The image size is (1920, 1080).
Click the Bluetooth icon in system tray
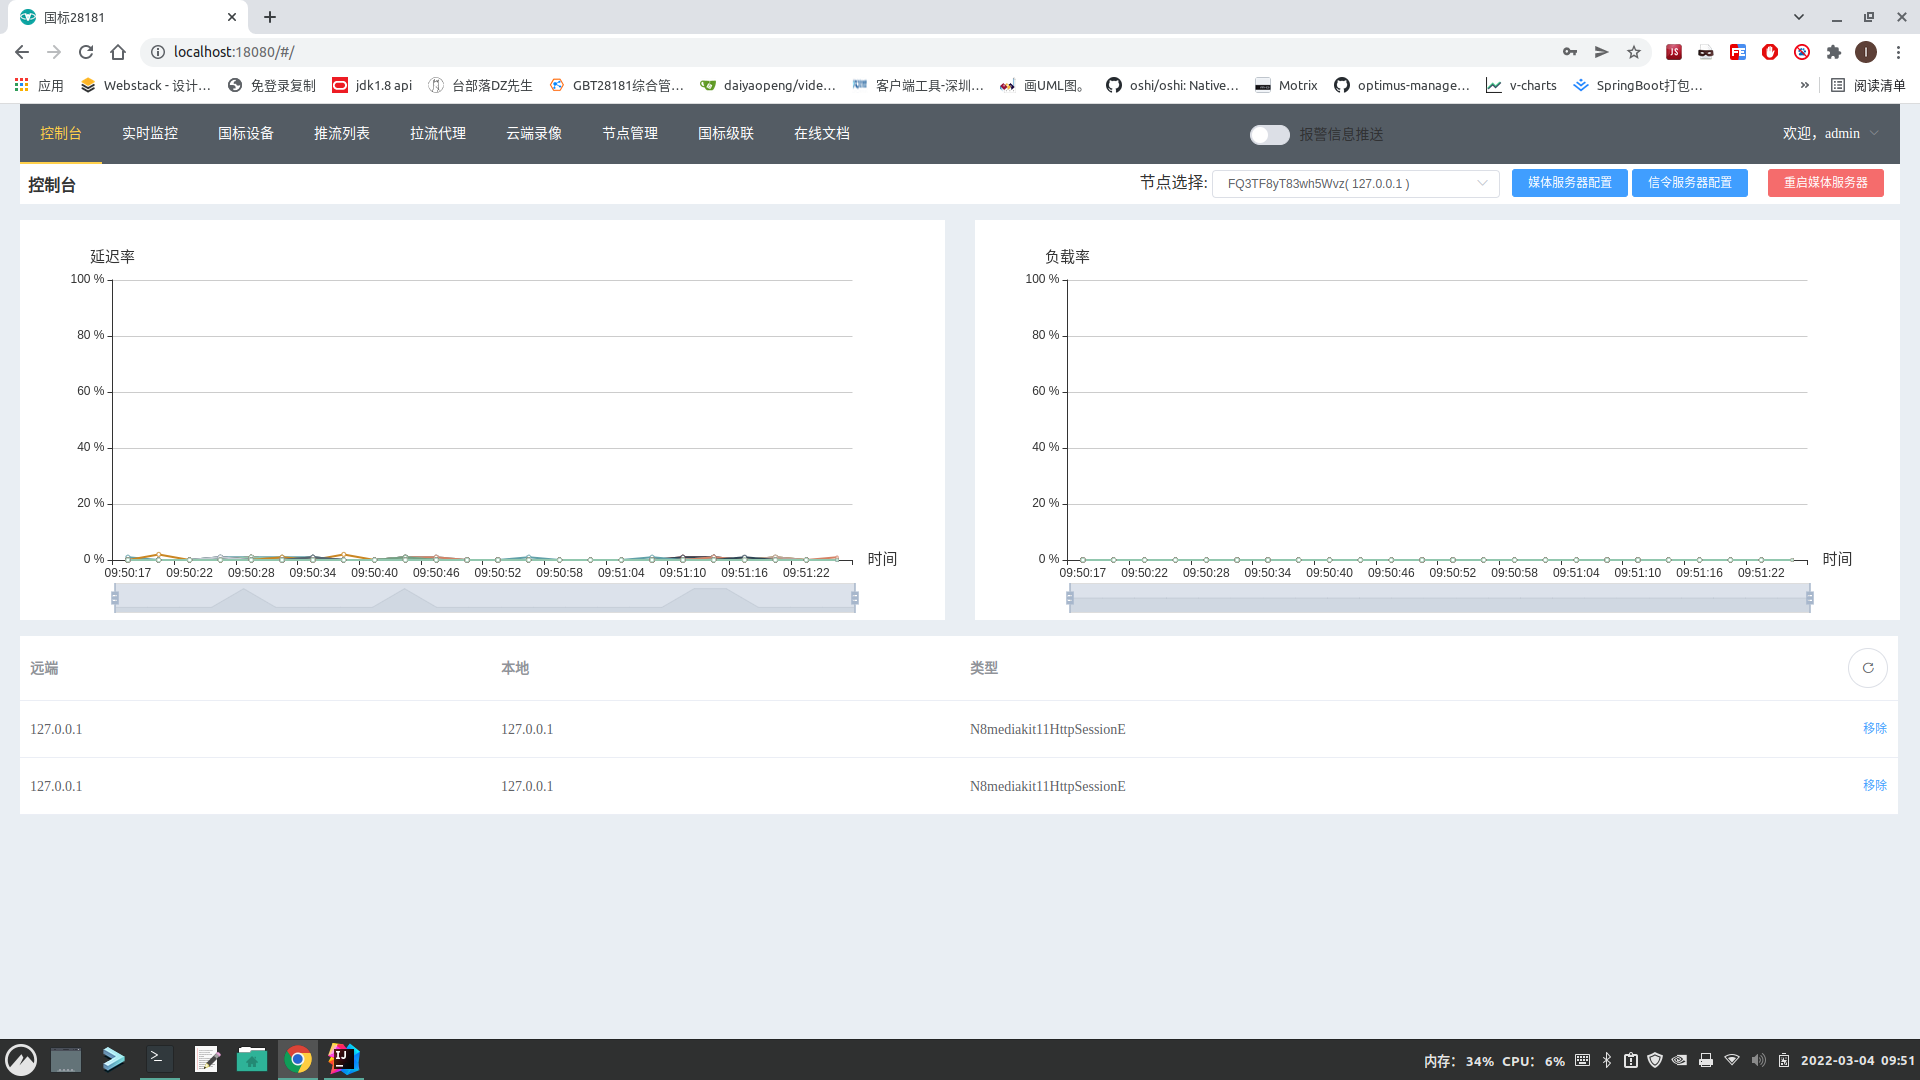pyautogui.click(x=1607, y=1061)
